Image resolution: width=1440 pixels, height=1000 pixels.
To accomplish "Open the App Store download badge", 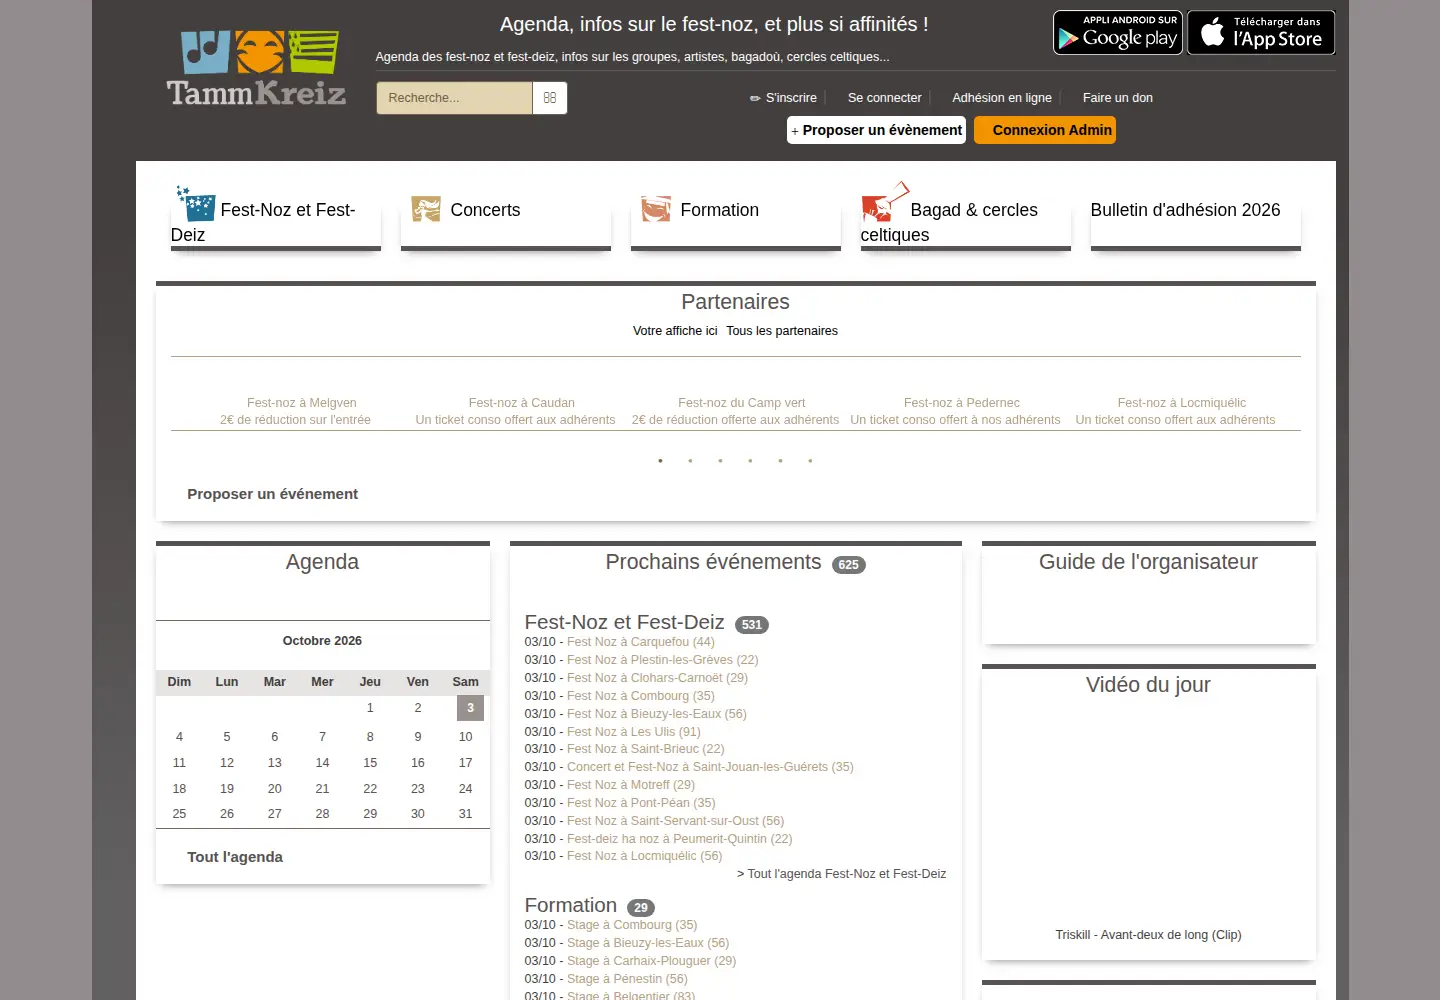I will tap(1261, 33).
